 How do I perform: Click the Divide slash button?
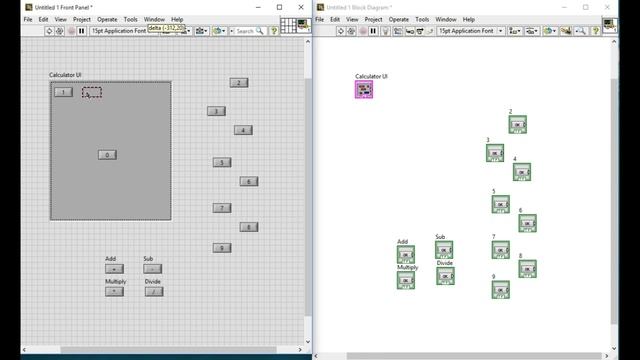click(x=154, y=291)
